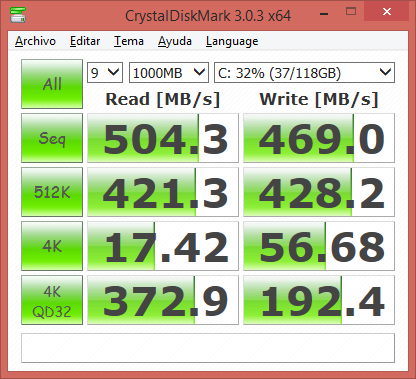Viewport: 416px width, 379px height.
Task: Open the Archivo menu
Action: [35, 41]
